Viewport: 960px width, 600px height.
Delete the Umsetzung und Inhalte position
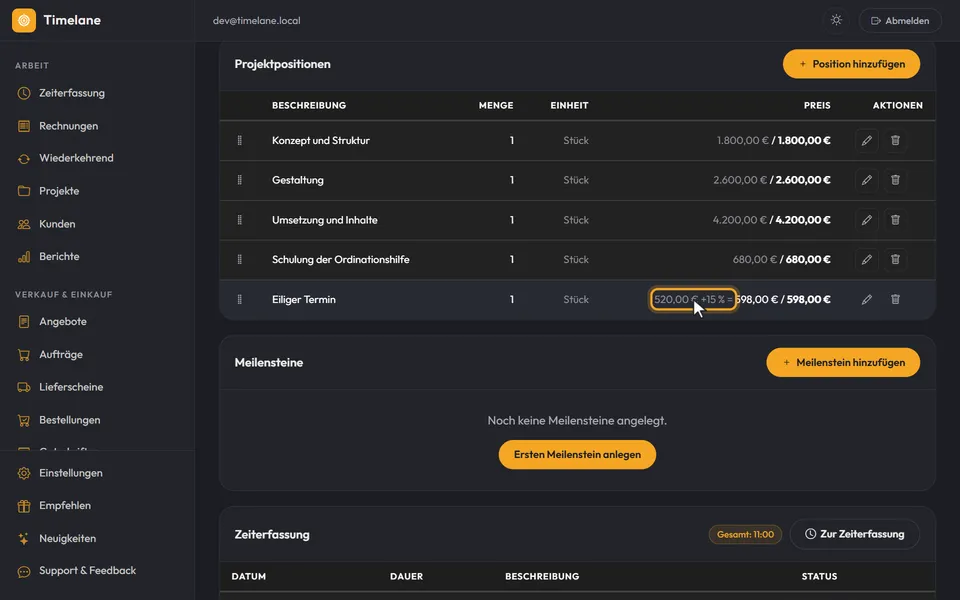895,220
